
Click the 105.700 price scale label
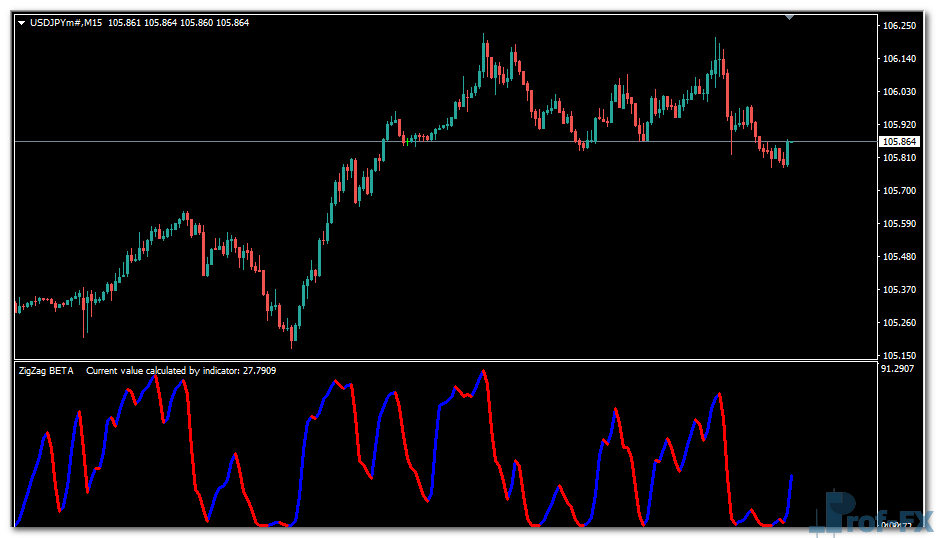click(x=900, y=191)
